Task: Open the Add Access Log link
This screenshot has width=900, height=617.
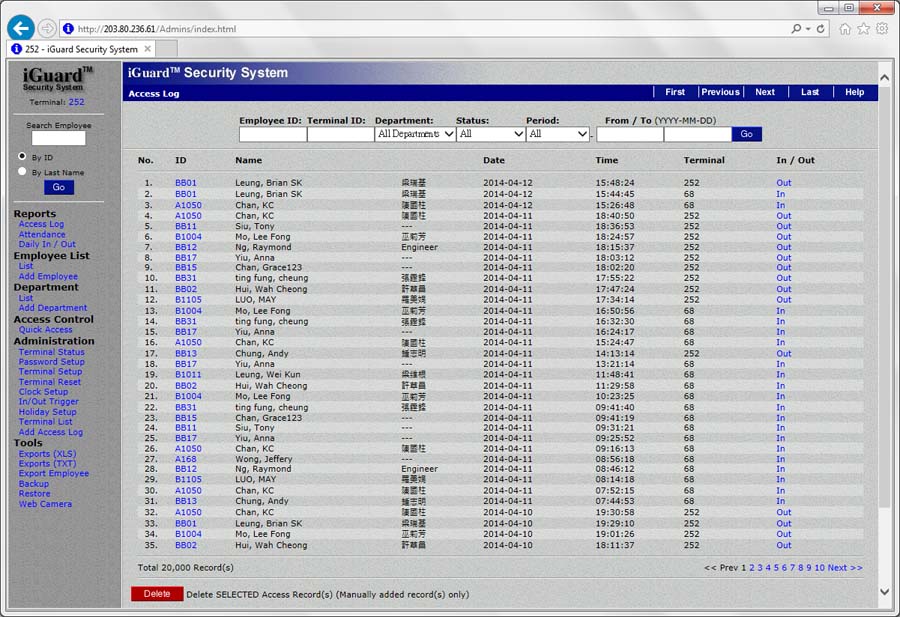Action: [x=51, y=432]
